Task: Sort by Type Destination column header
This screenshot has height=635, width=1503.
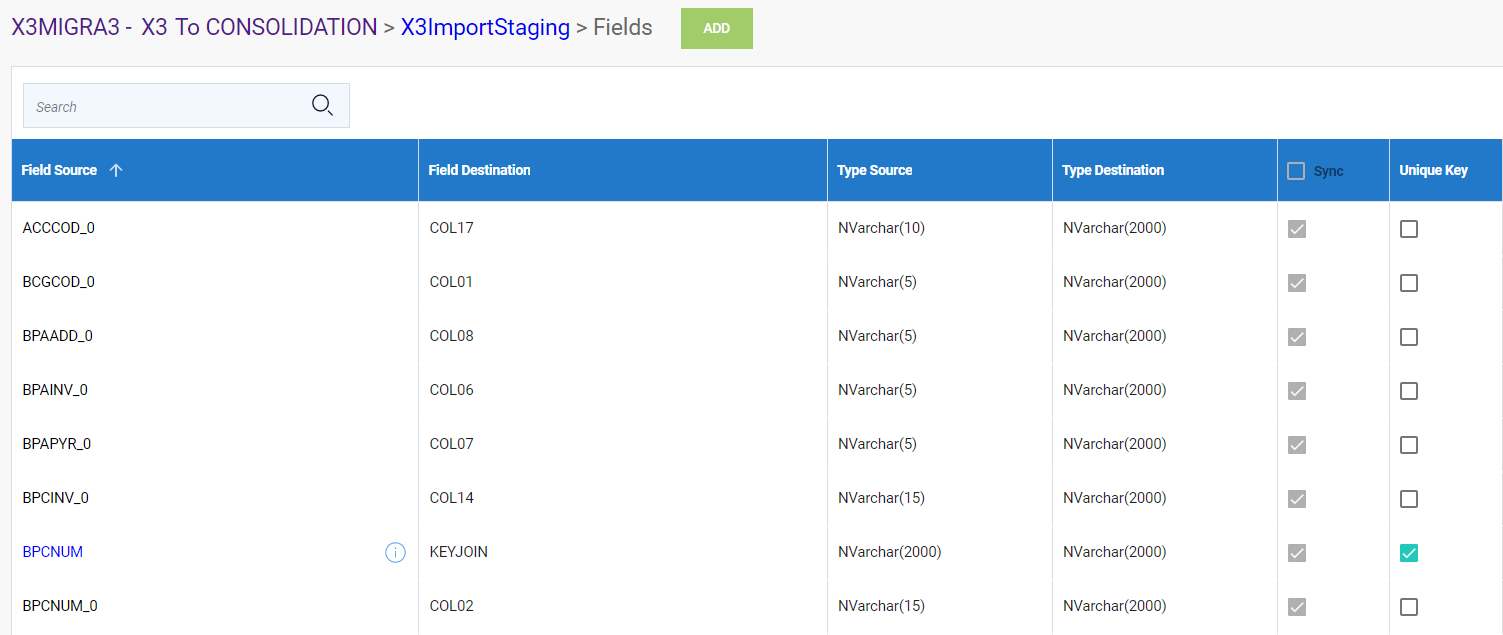Action: [x=1113, y=170]
